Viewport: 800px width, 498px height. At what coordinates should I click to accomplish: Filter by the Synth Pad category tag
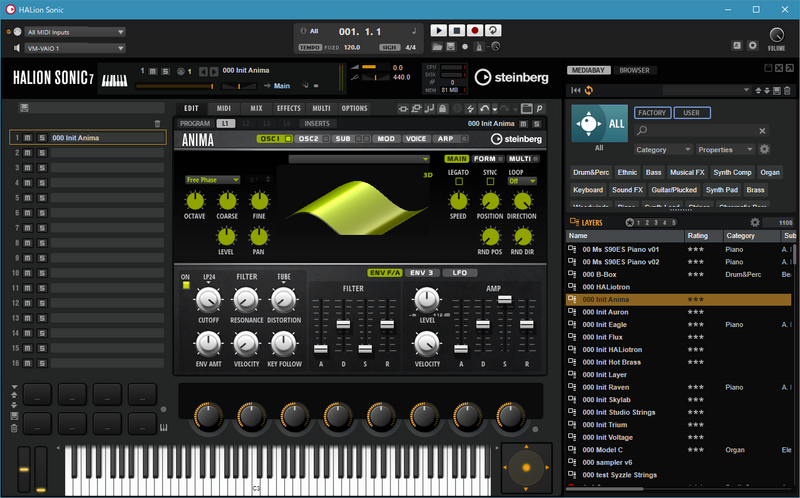point(721,190)
